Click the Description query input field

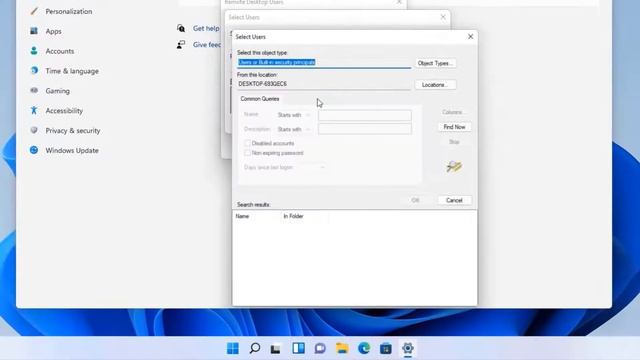[x=365, y=129]
